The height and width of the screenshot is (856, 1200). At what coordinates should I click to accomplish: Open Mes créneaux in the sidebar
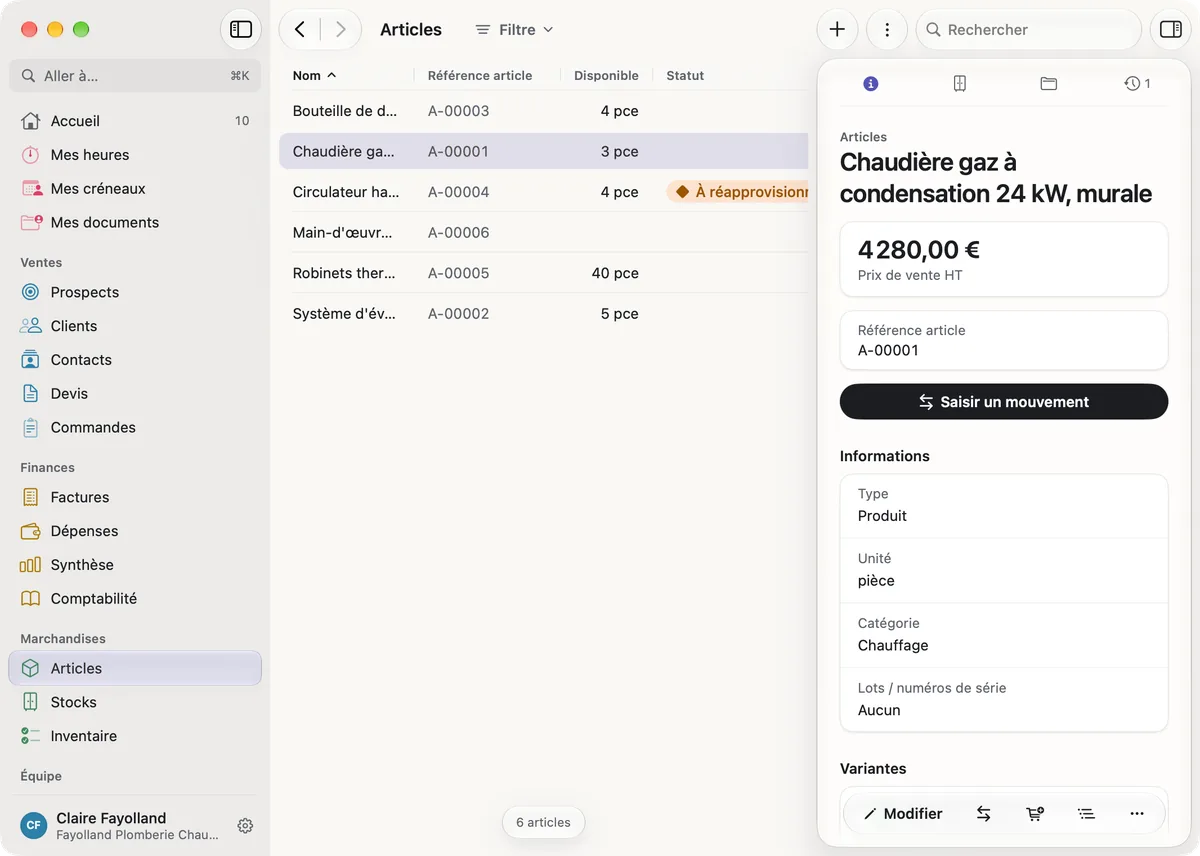[x=135, y=189]
